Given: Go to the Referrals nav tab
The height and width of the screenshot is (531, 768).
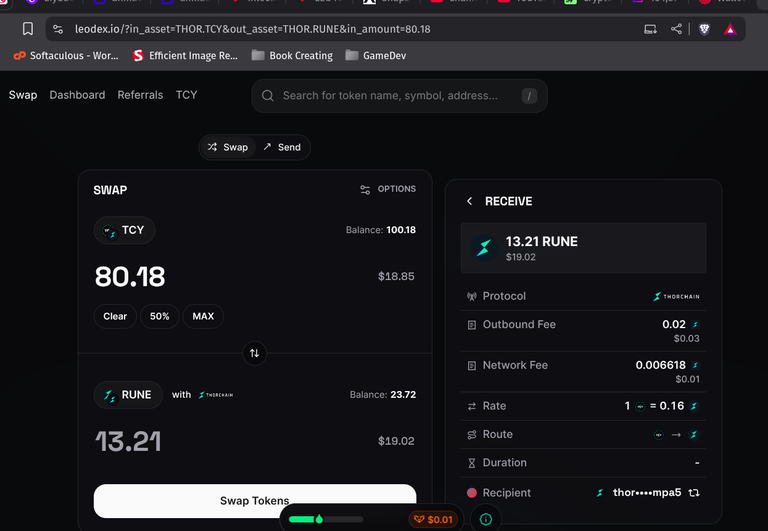Looking at the screenshot, I should [140, 95].
